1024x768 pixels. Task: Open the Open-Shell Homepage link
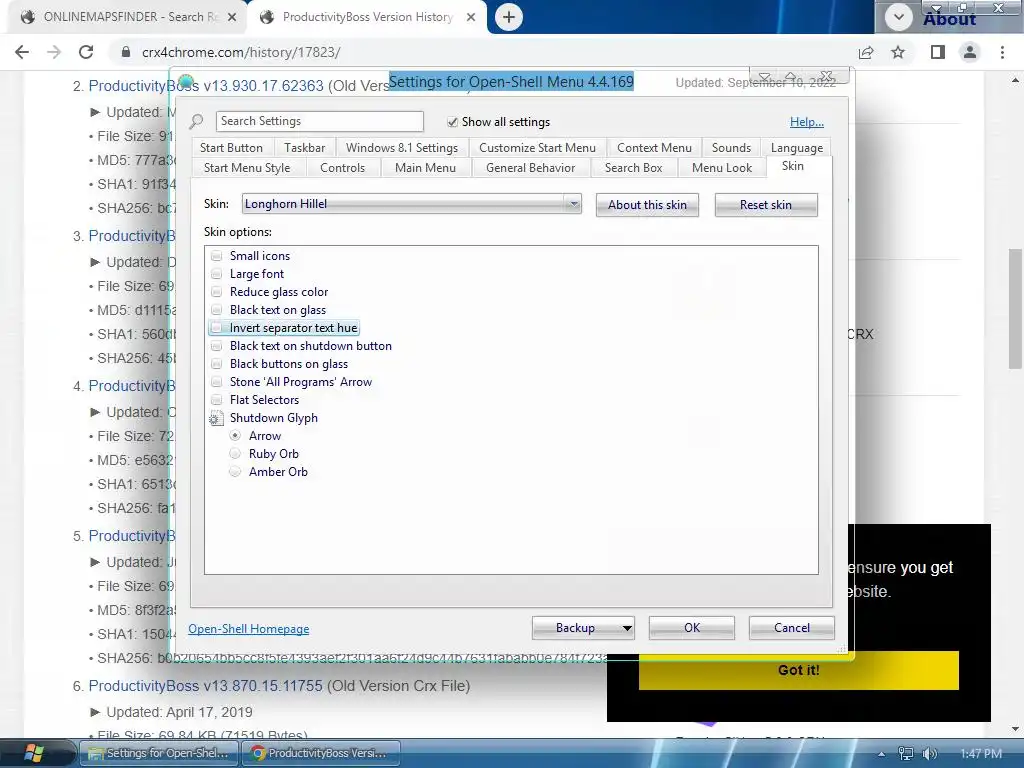coord(249,629)
